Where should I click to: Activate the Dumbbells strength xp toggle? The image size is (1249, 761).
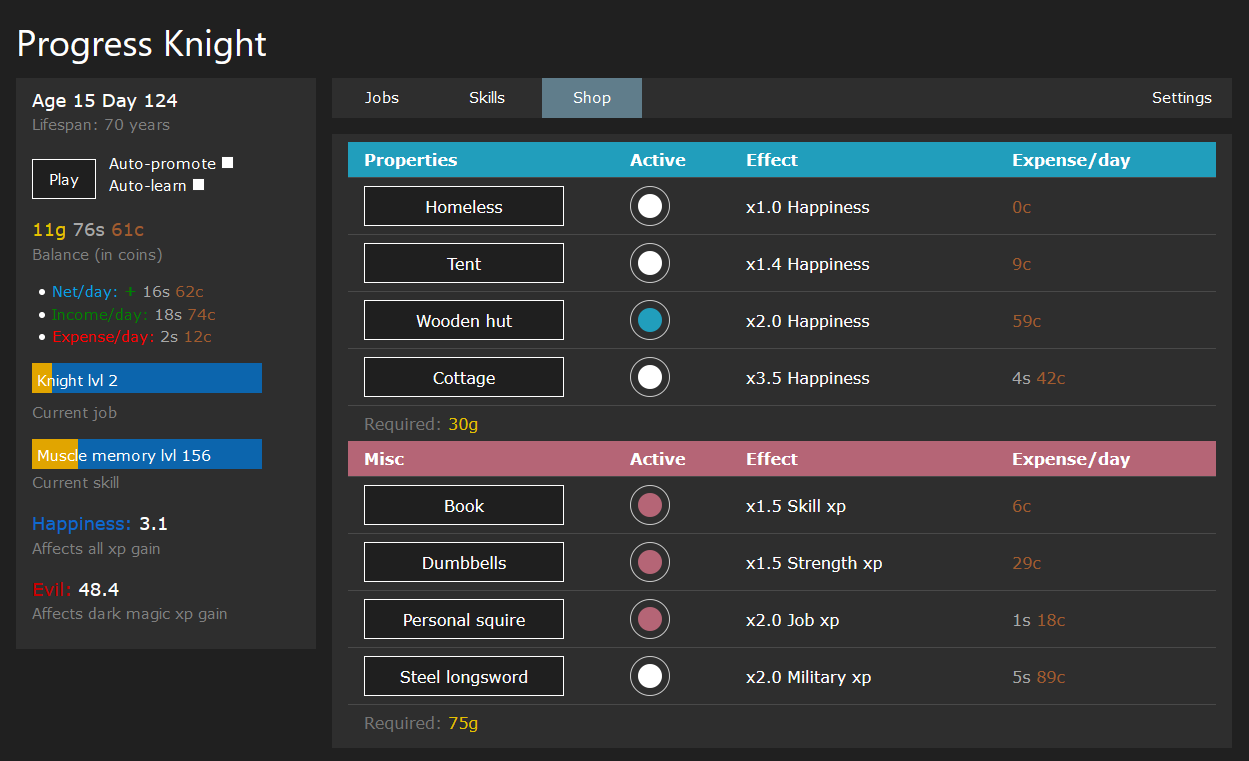click(x=649, y=562)
